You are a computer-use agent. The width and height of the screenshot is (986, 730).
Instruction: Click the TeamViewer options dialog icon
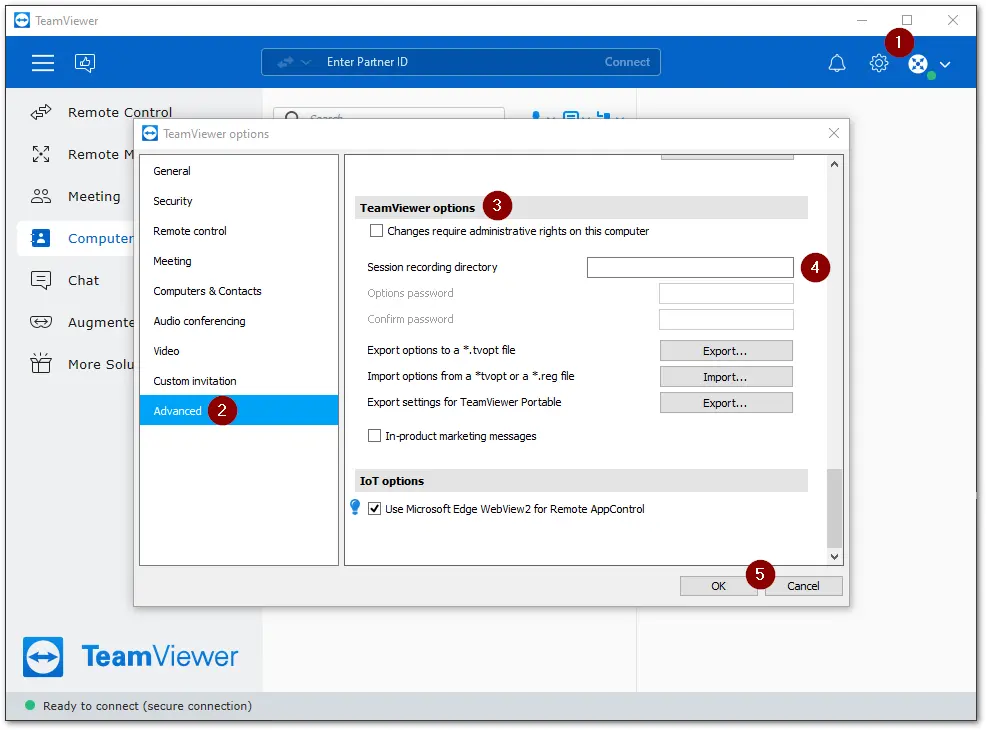(x=150, y=133)
